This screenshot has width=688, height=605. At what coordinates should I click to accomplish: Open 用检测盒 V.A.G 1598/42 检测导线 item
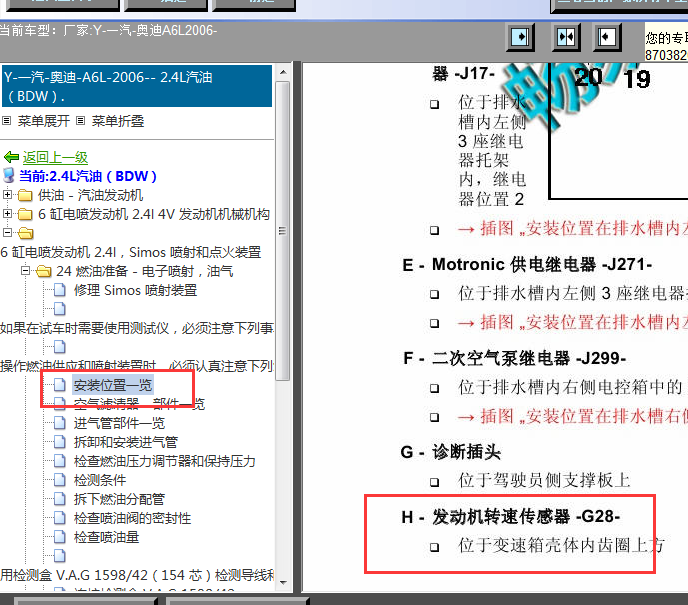click(x=137, y=575)
